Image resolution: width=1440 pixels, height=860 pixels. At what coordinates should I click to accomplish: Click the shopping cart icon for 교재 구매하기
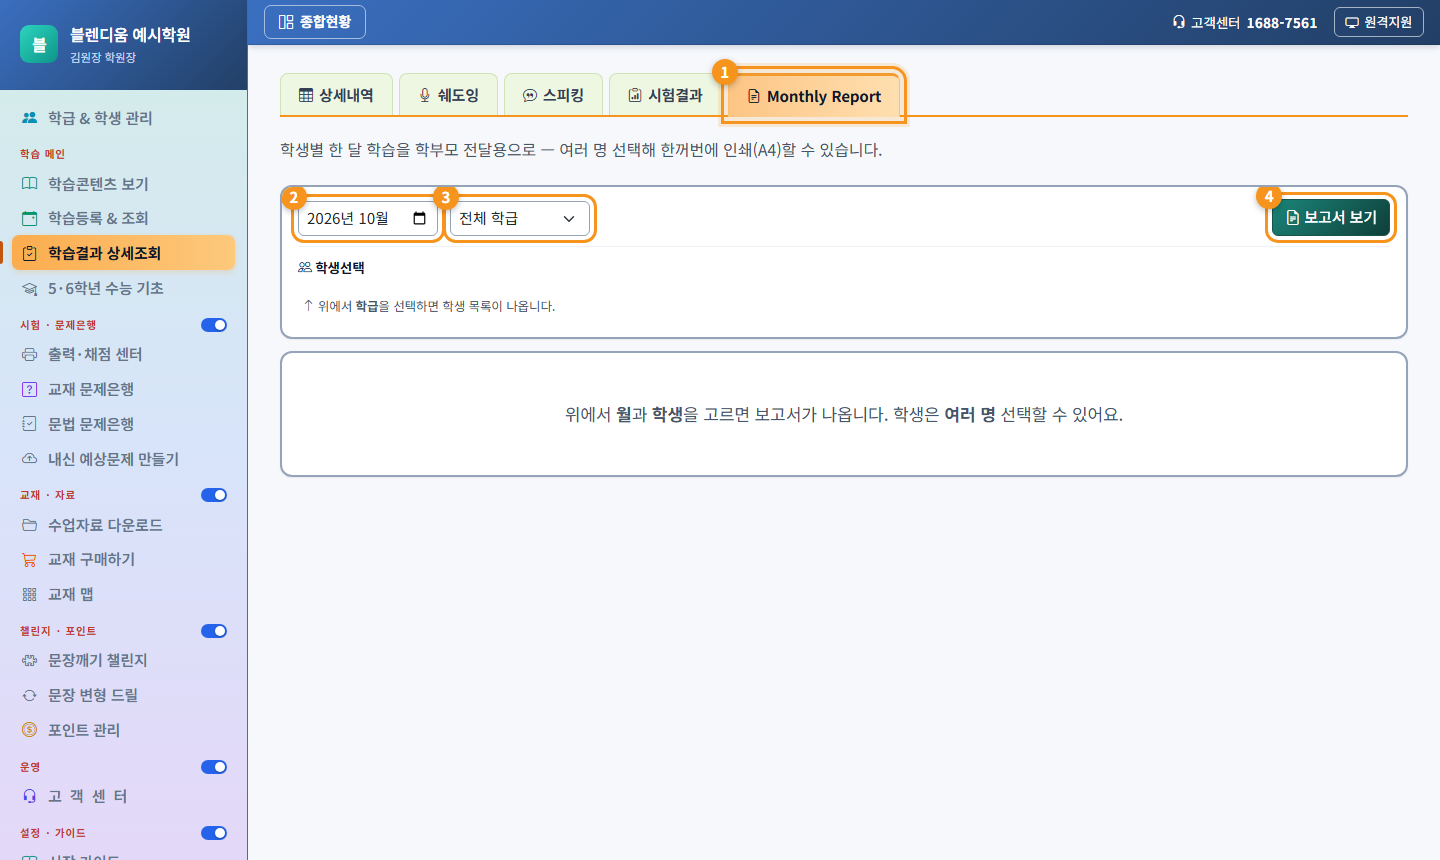[30, 559]
